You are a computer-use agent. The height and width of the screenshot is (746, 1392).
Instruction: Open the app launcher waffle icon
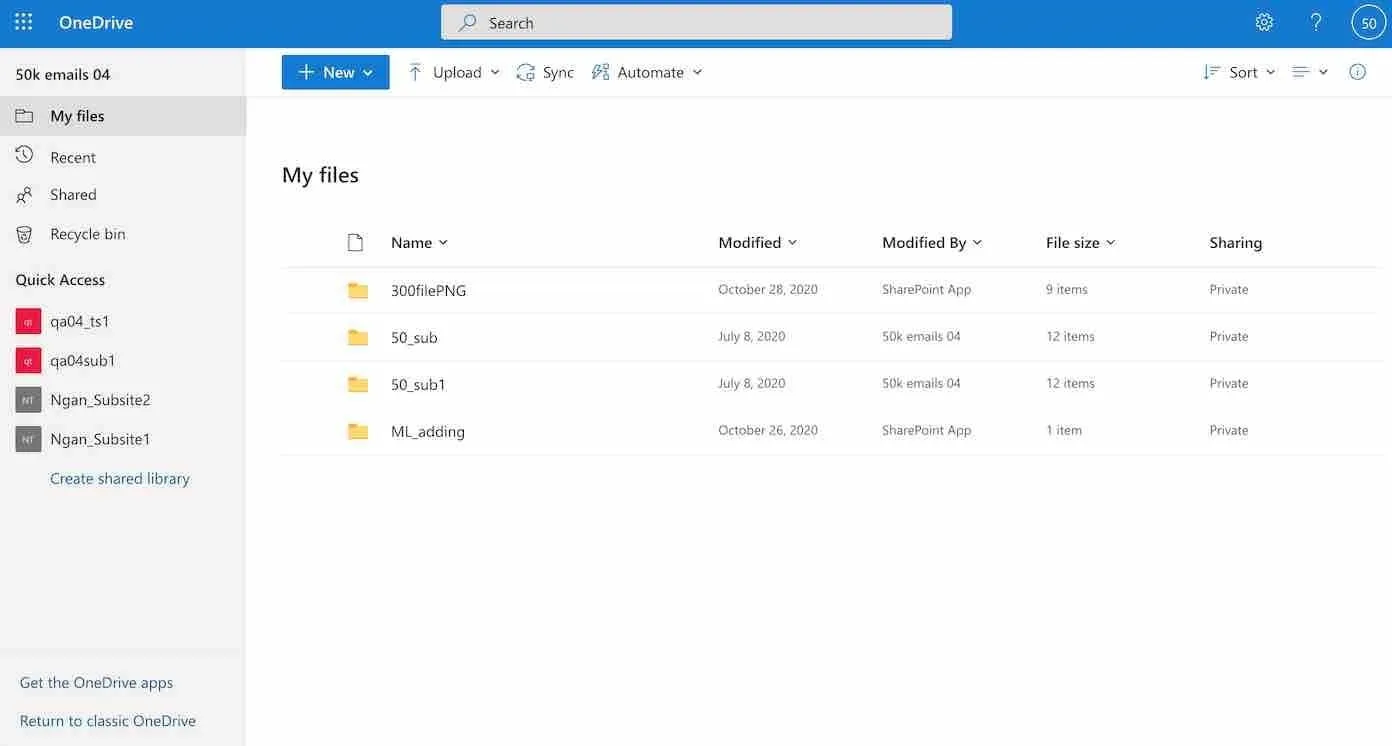click(24, 22)
